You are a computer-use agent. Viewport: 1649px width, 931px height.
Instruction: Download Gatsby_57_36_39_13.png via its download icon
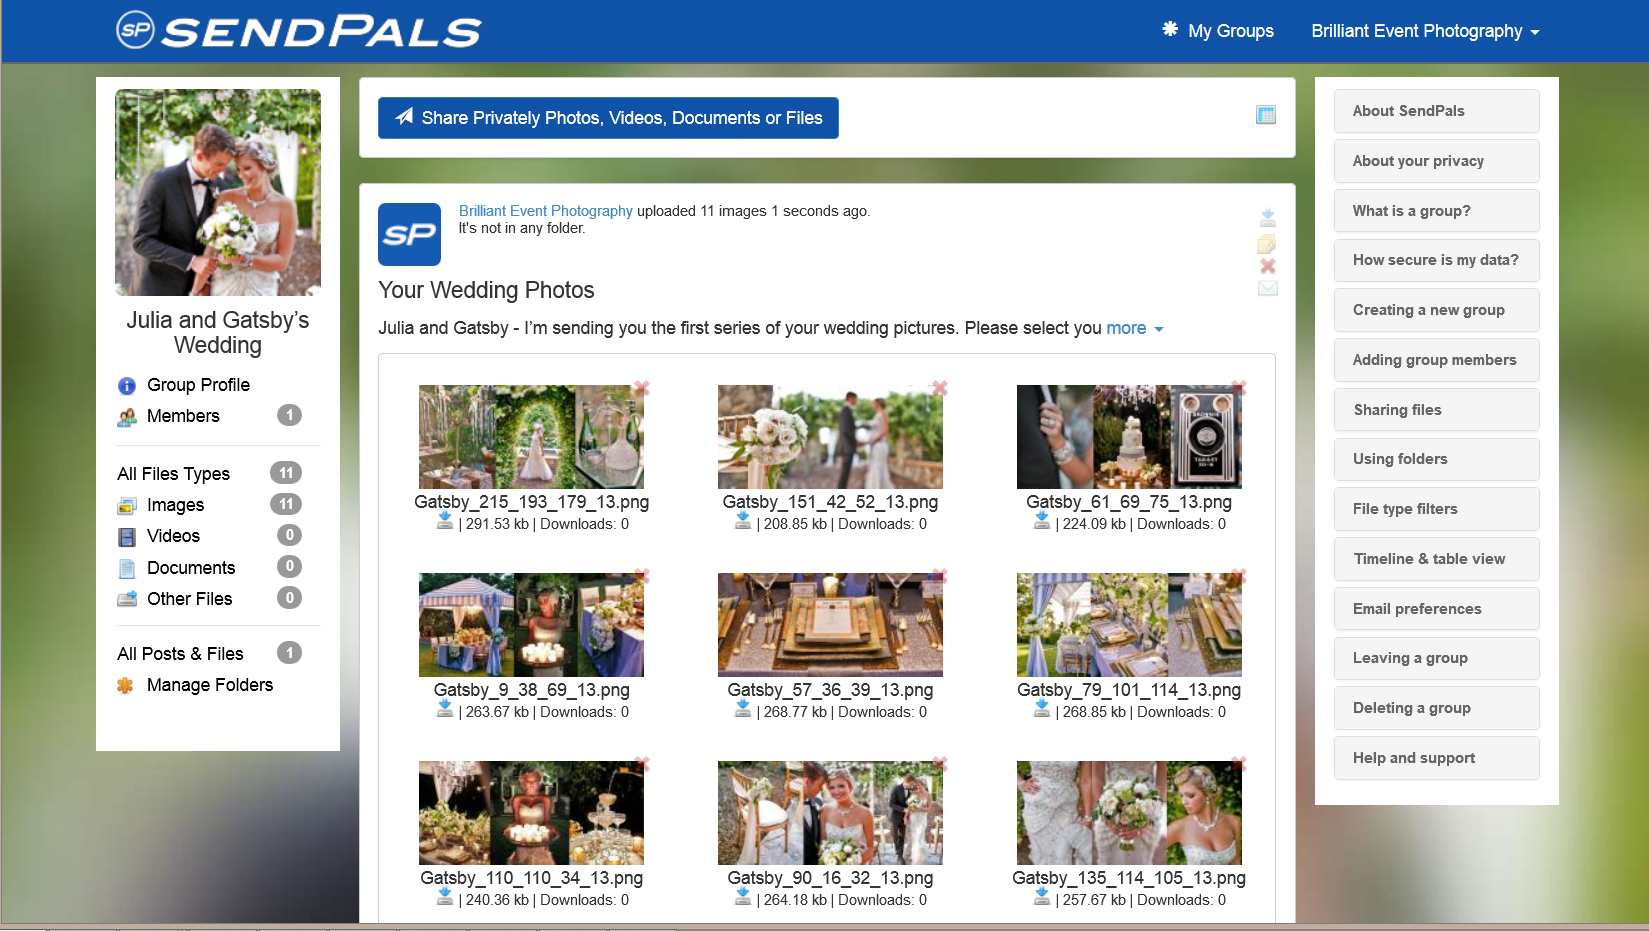click(743, 709)
